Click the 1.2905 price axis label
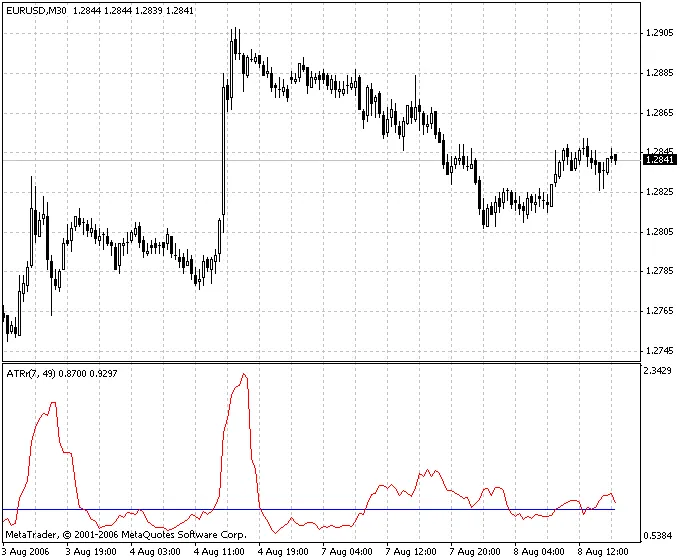 tap(659, 33)
